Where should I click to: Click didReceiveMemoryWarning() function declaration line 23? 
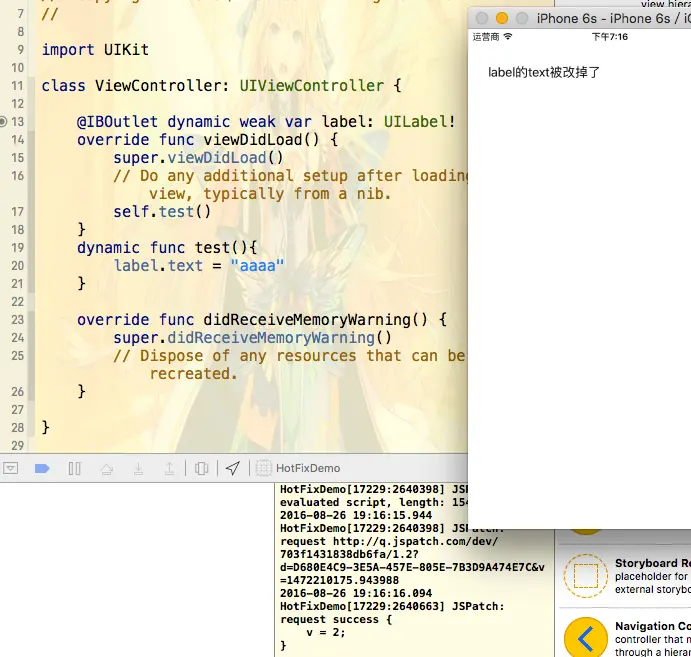(262, 319)
